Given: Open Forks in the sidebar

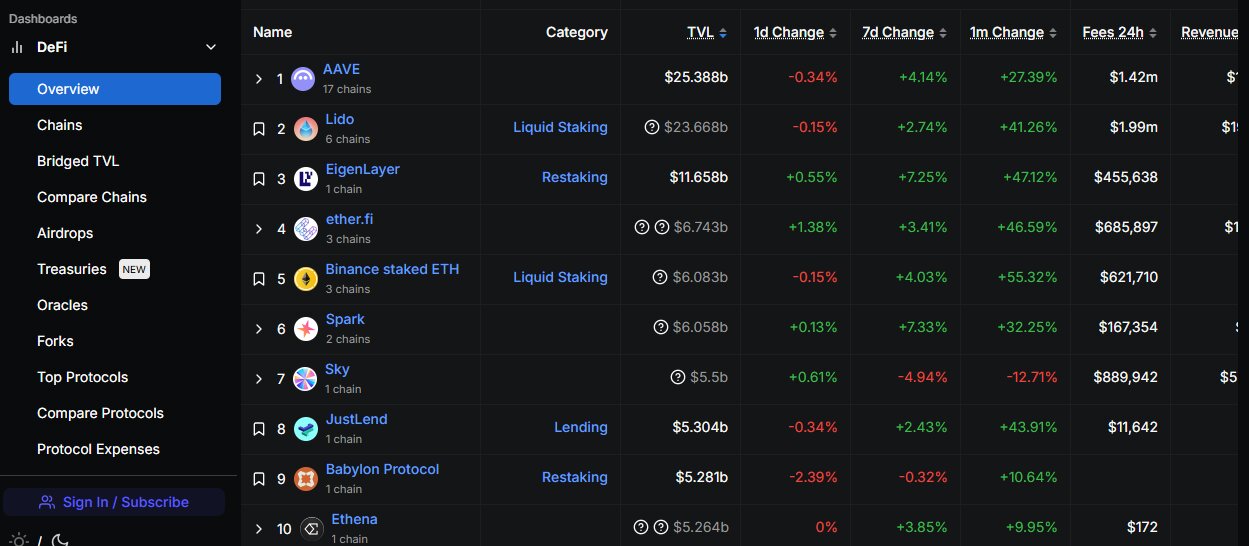Looking at the screenshot, I should [55, 341].
